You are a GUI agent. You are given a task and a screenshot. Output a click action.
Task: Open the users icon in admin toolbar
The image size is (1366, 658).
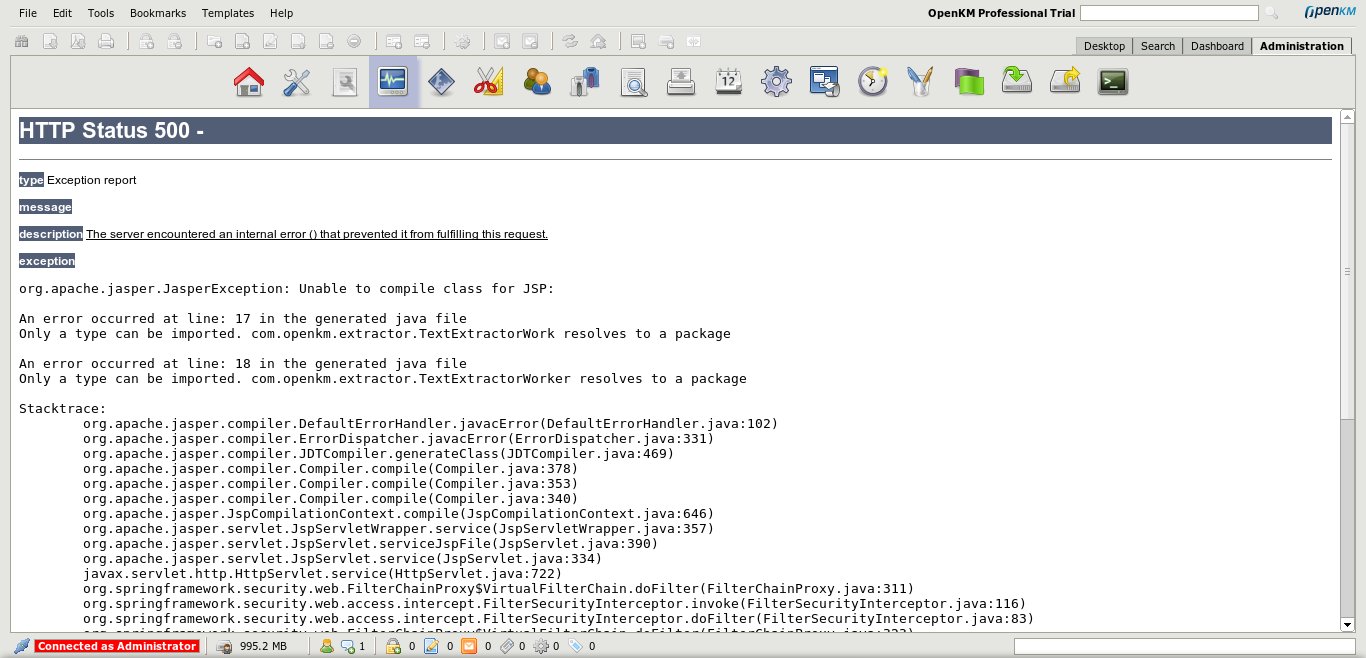point(537,82)
